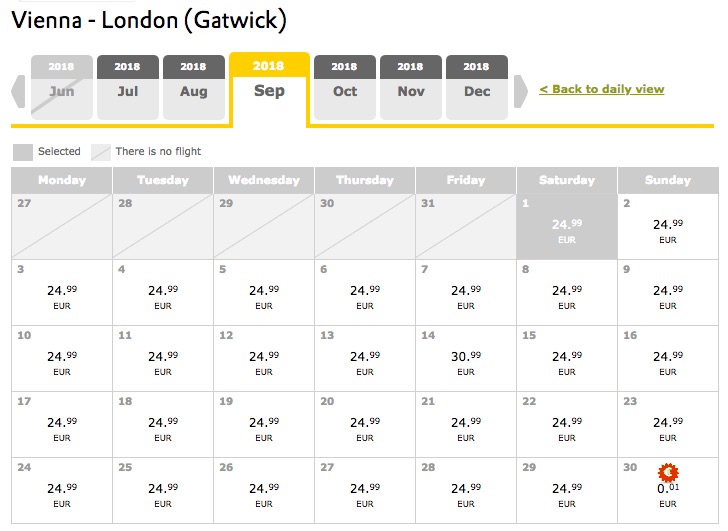Pick the Sunday 2 September fare
Viewport: 728px width, 531px height.
[x=668, y=227]
